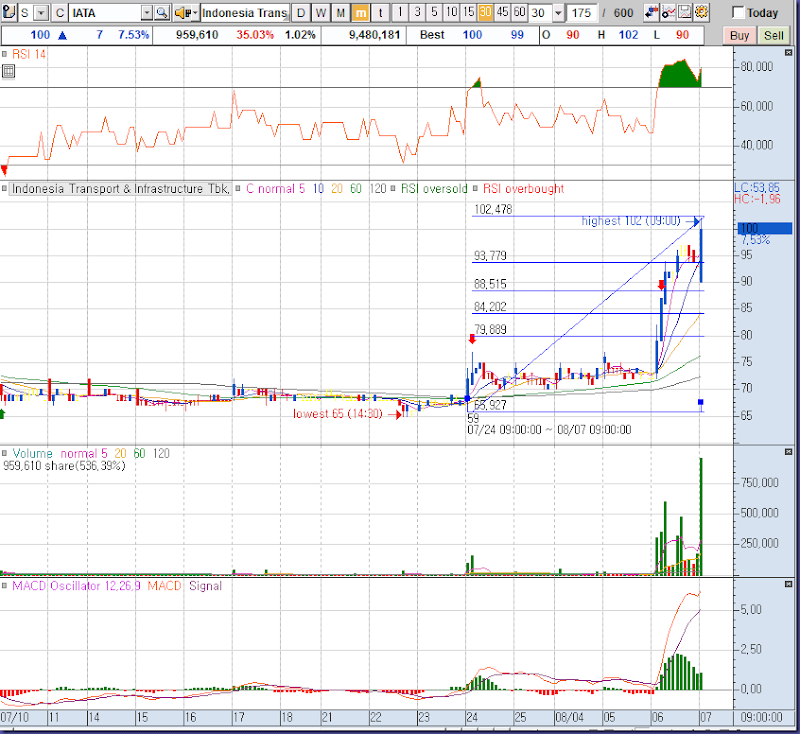The height and width of the screenshot is (734, 800).
Task: Expand the IATA ticker dropdown list
Action: click(146, 13)
